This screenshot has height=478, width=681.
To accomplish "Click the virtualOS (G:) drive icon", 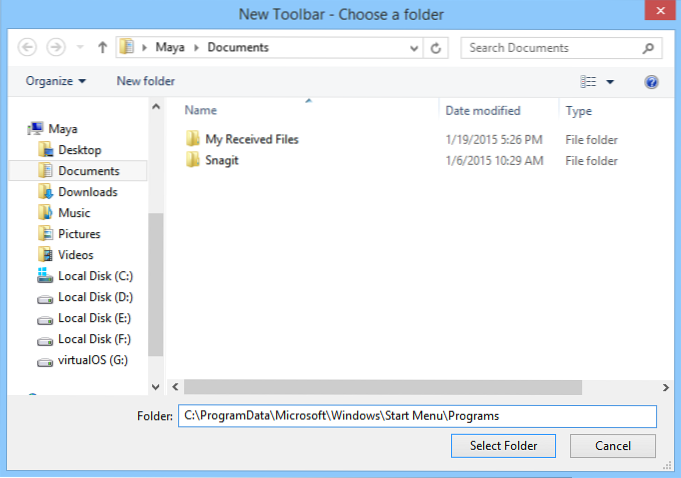I will click(x=45, y=362).
